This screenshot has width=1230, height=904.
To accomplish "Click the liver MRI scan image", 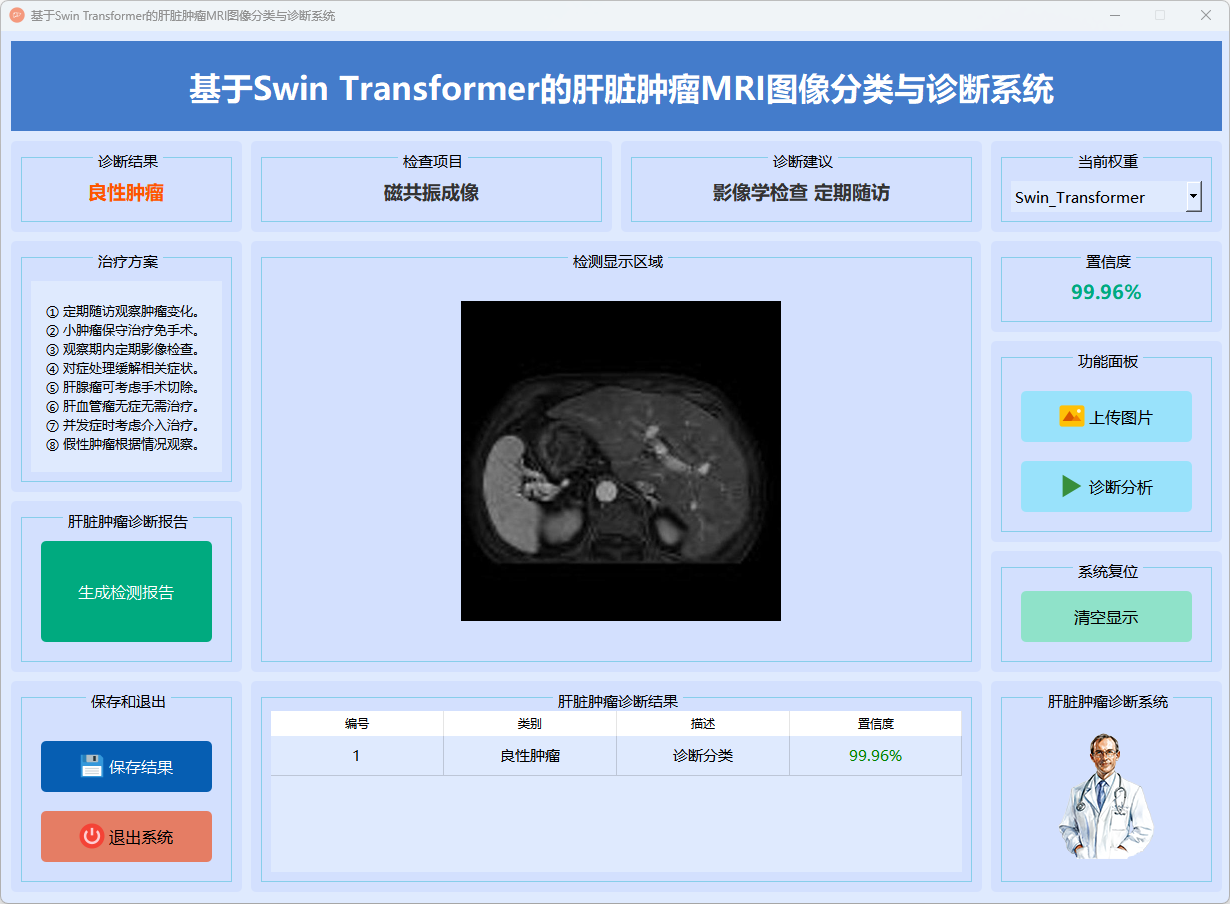I will pos(620,461).
